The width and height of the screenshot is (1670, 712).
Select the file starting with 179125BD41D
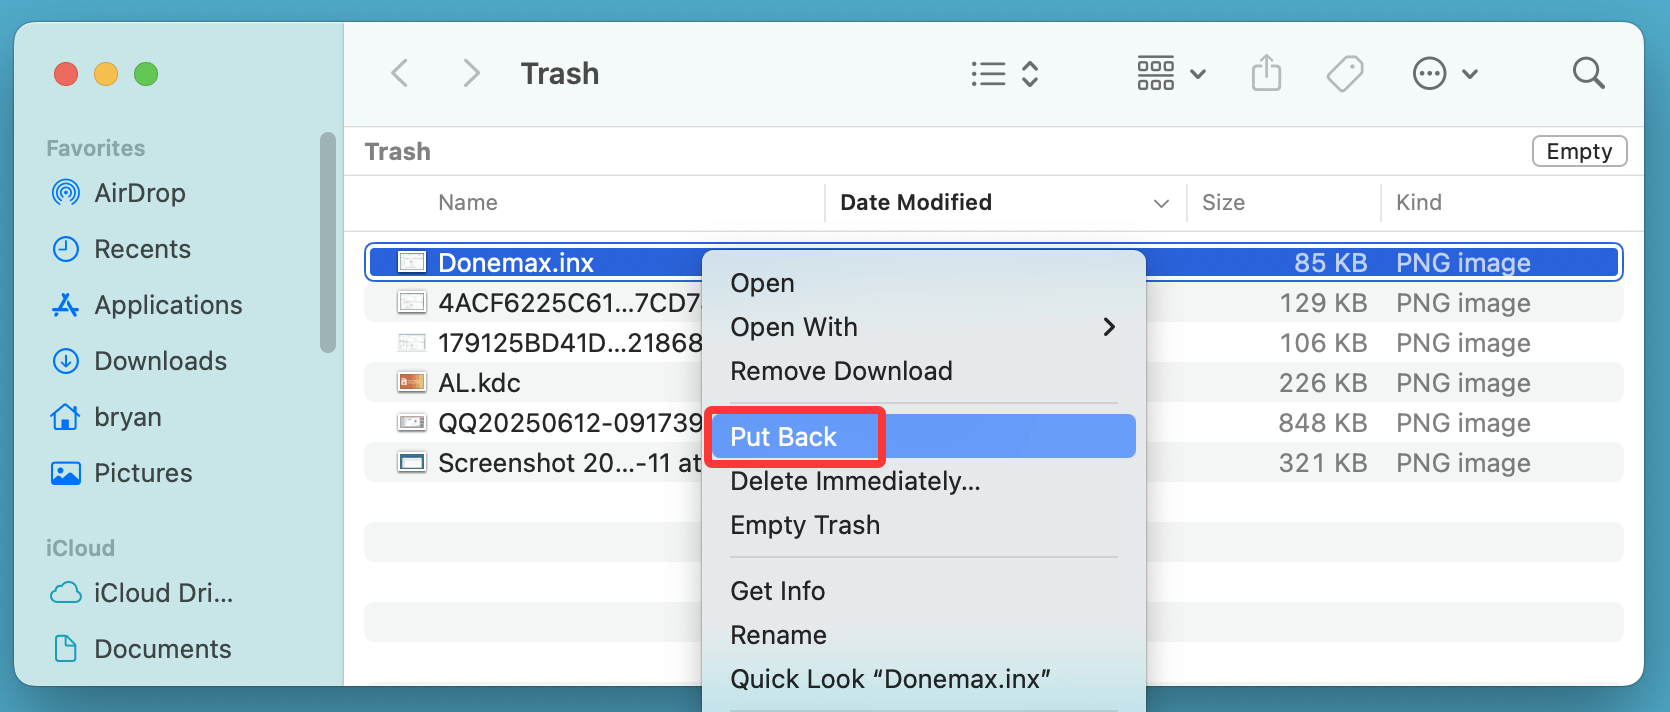click(x=993, y=342)
